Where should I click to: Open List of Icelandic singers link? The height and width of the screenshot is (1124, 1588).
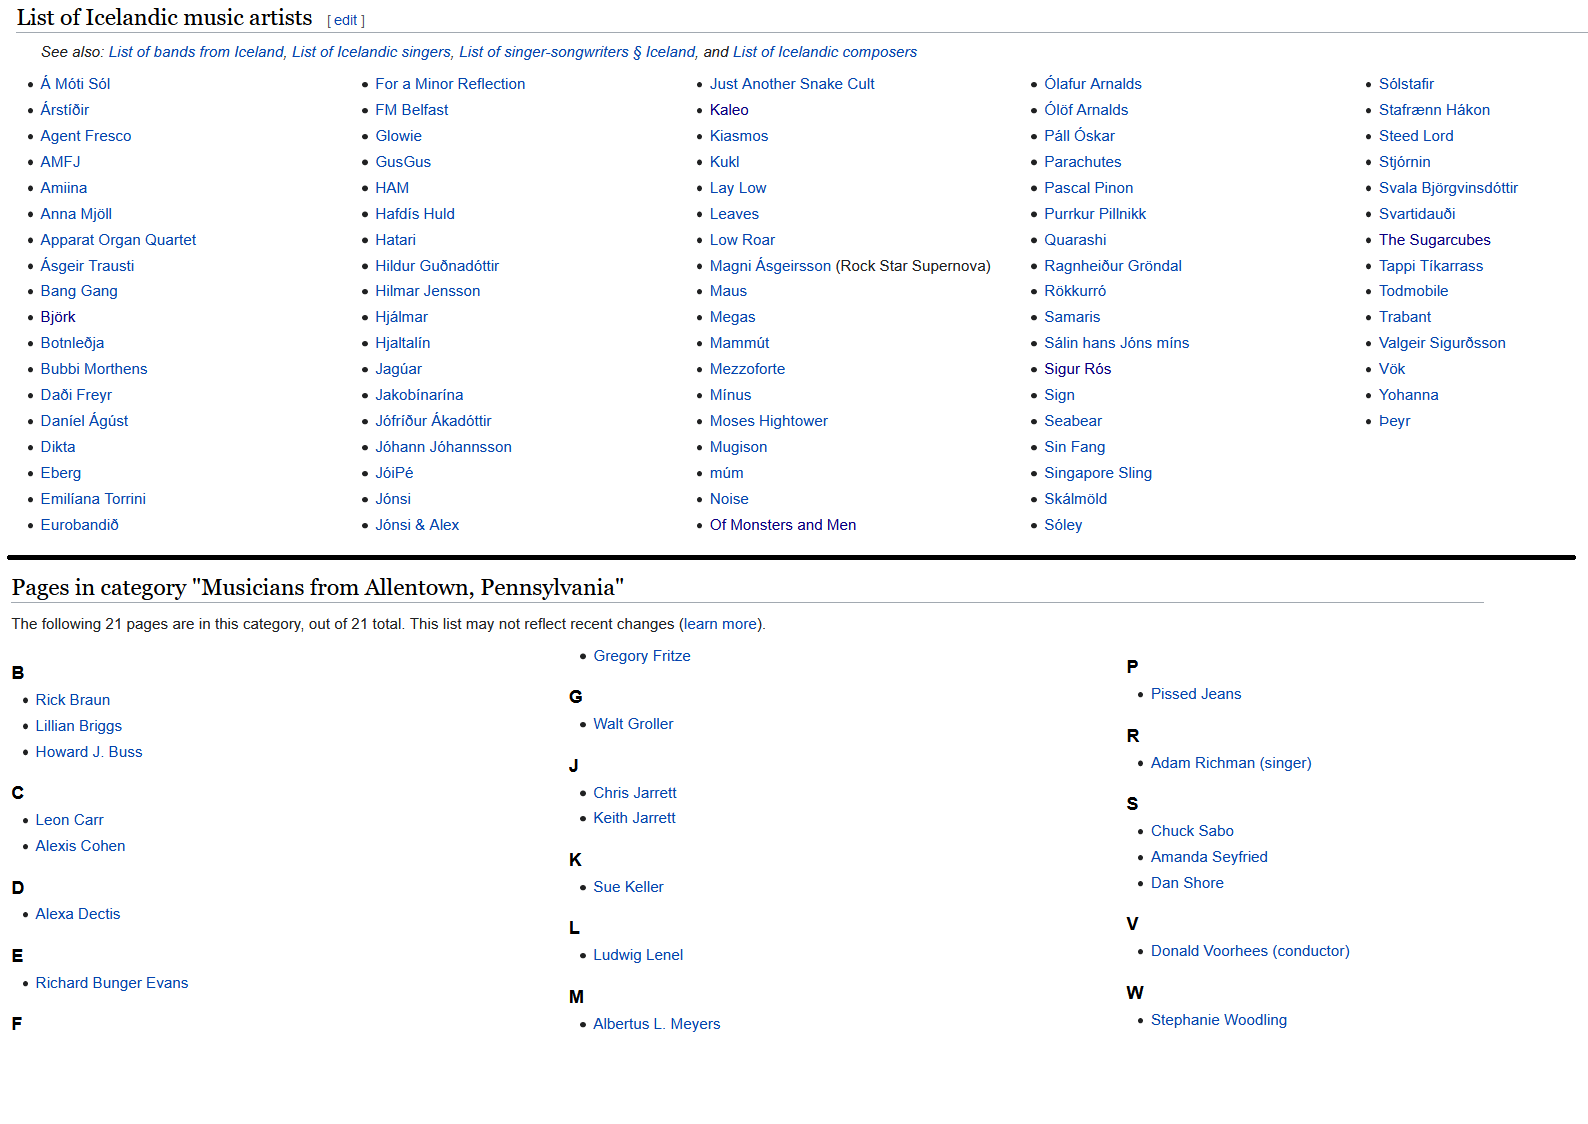371,52
